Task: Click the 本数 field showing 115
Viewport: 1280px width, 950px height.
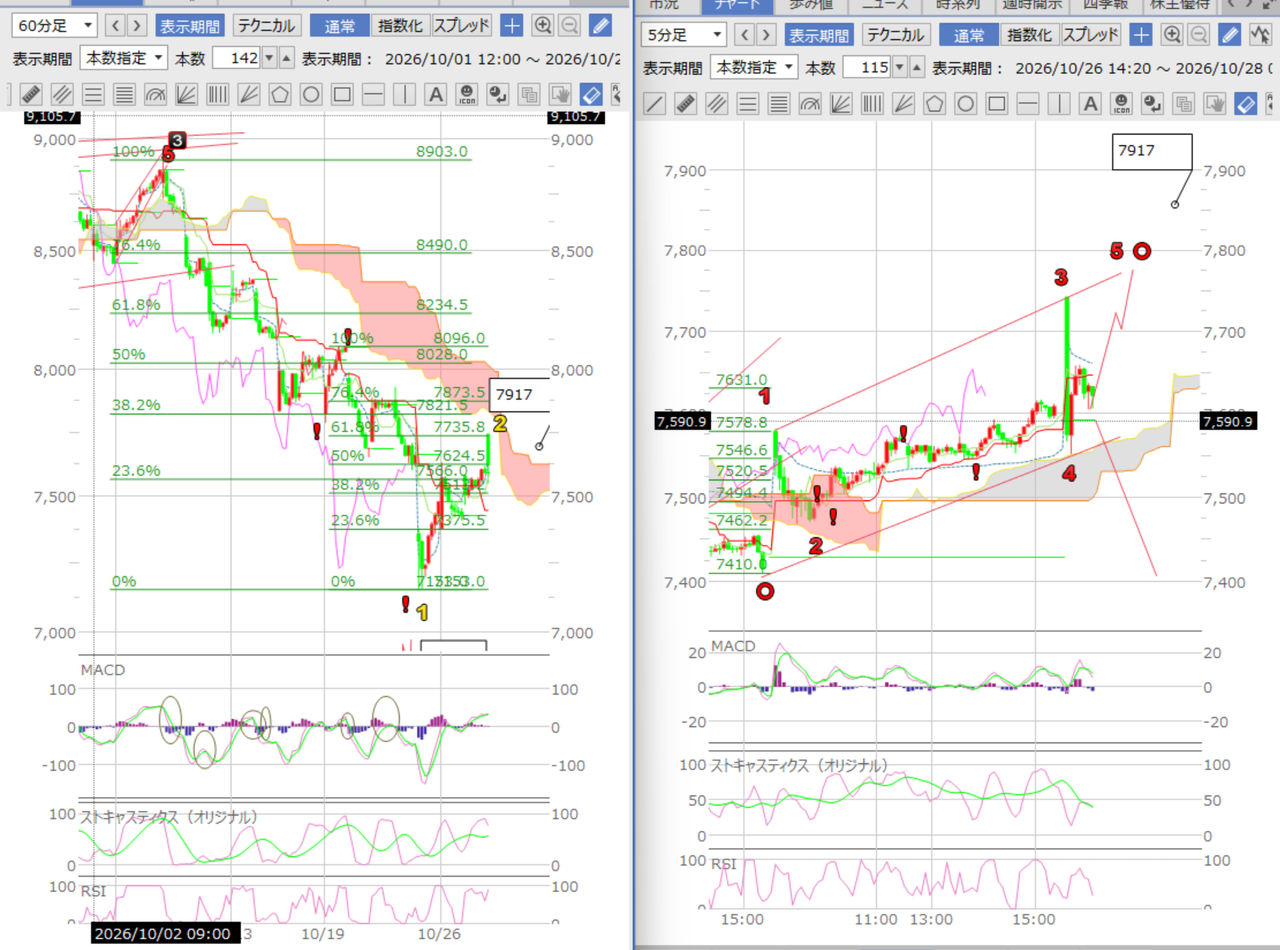Action: (867, 67)
